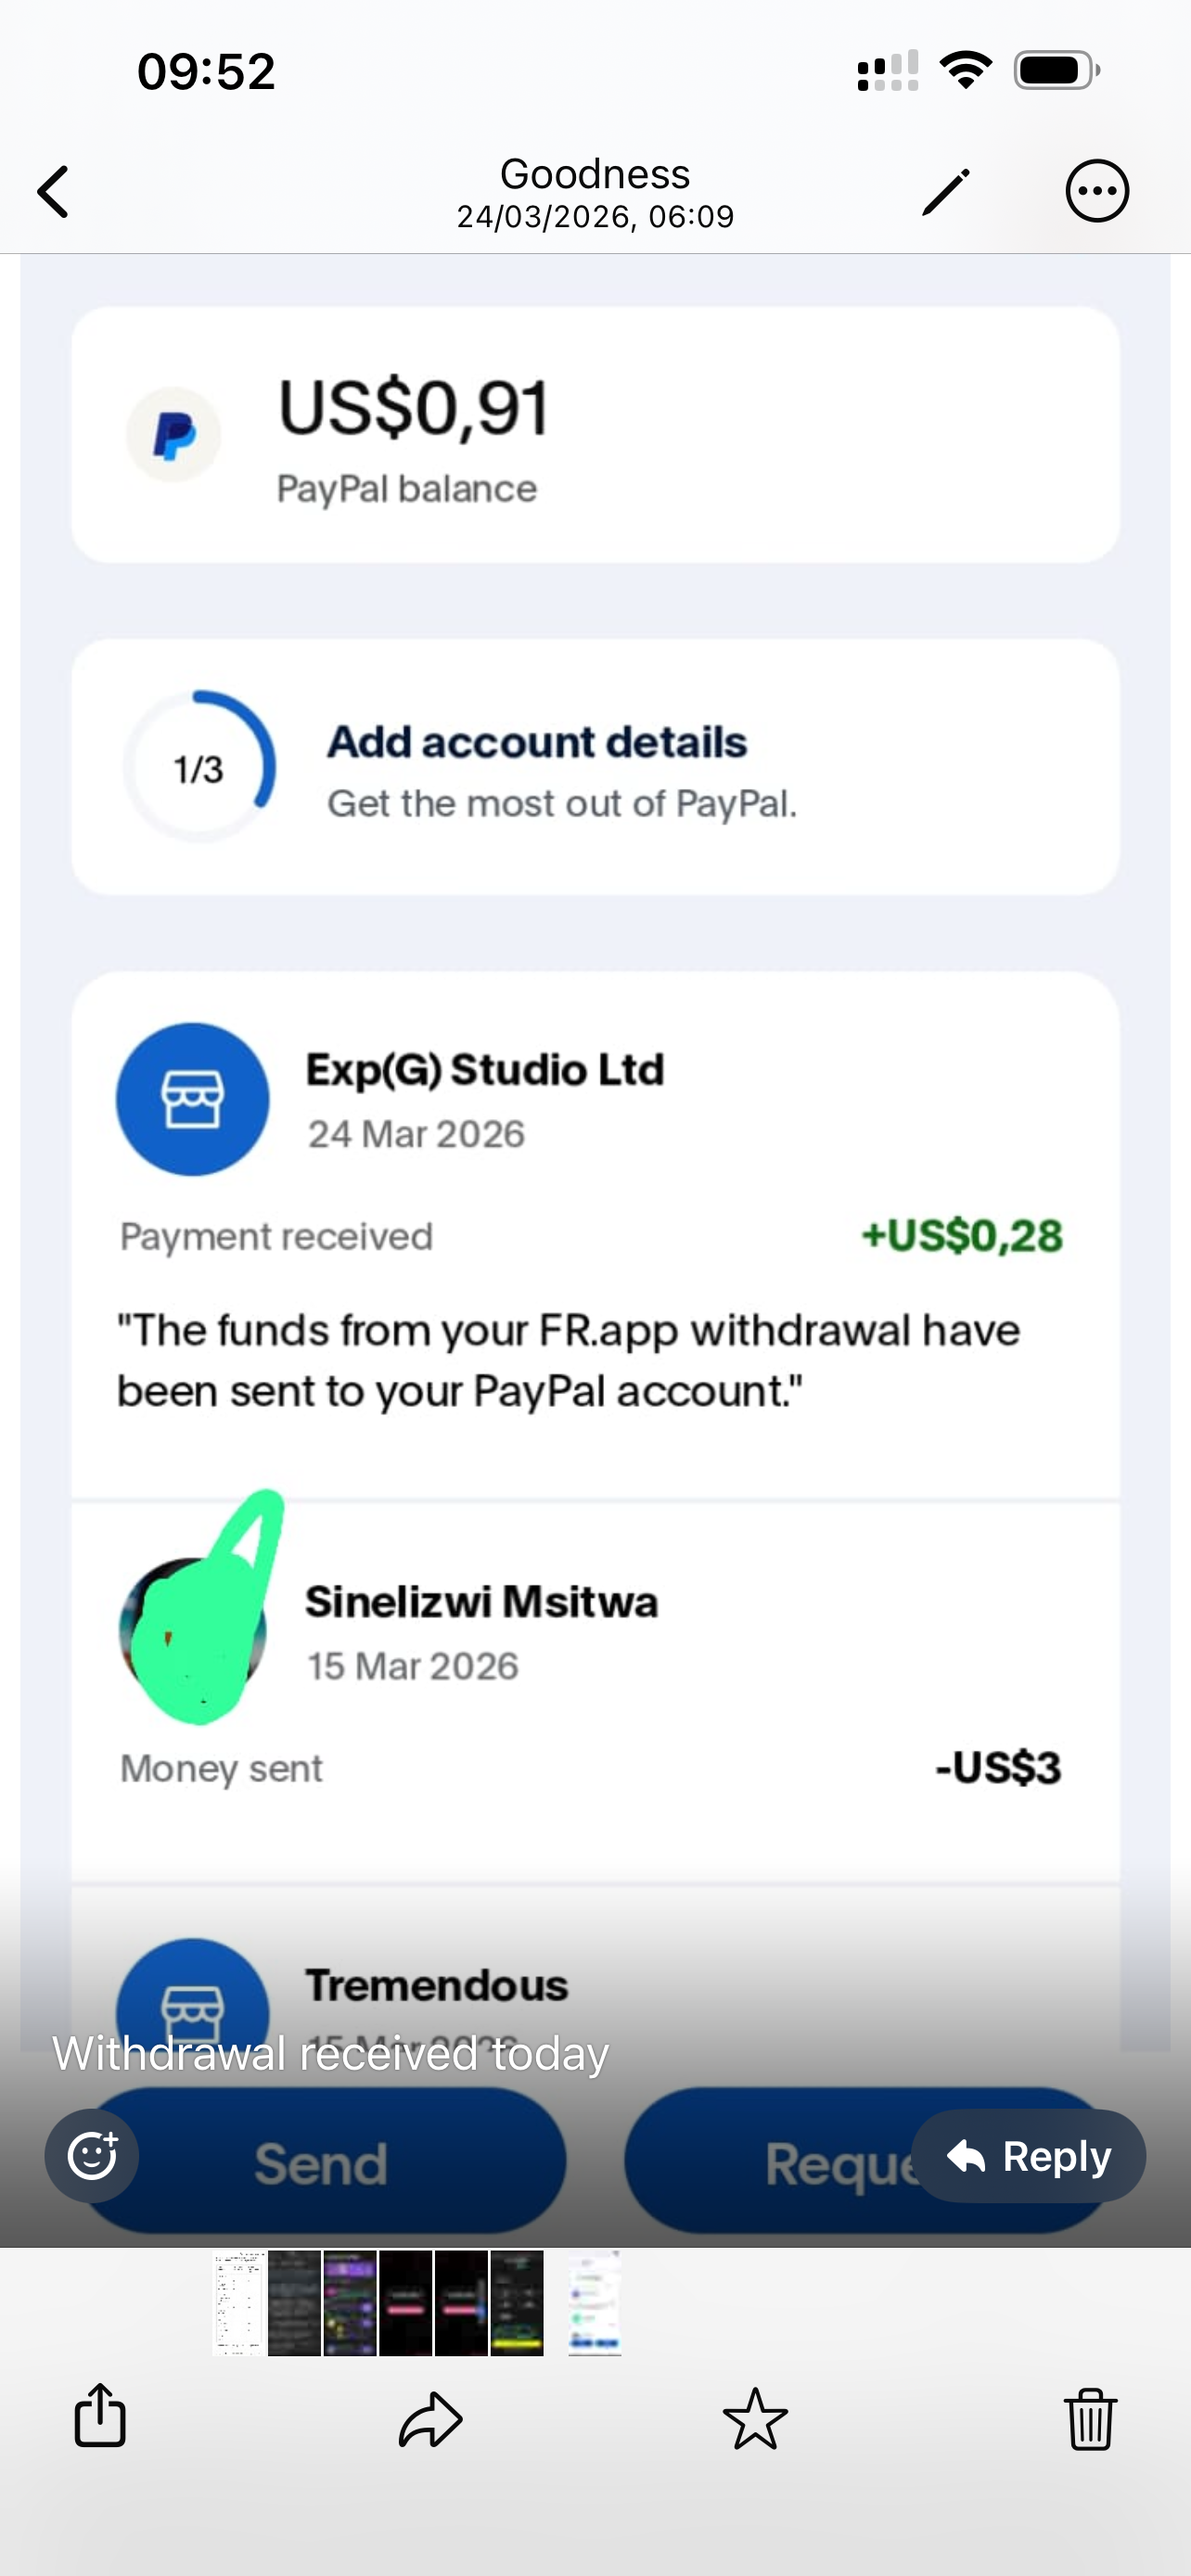The image size is (1191, 2576).
Task: Tap the back arrow icon
Action: (x=54, y=191)
